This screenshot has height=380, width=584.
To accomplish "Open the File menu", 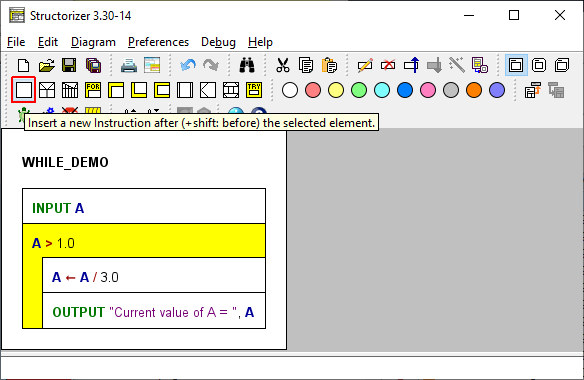I will pyautogui.click(x=16, y=42).
